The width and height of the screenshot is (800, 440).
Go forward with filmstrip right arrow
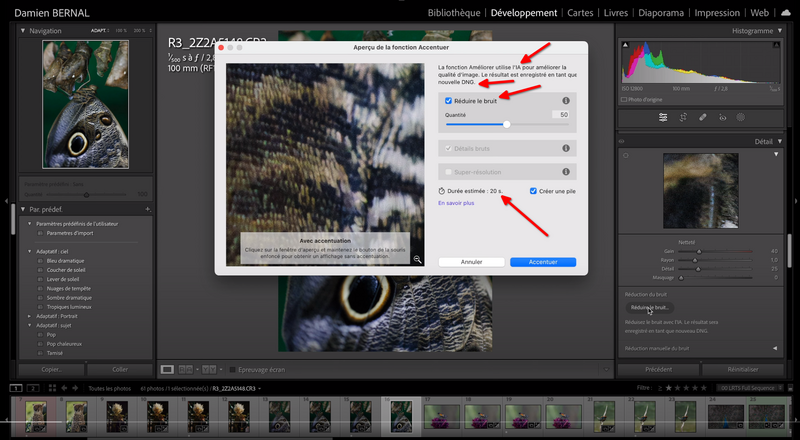point(76,388)
